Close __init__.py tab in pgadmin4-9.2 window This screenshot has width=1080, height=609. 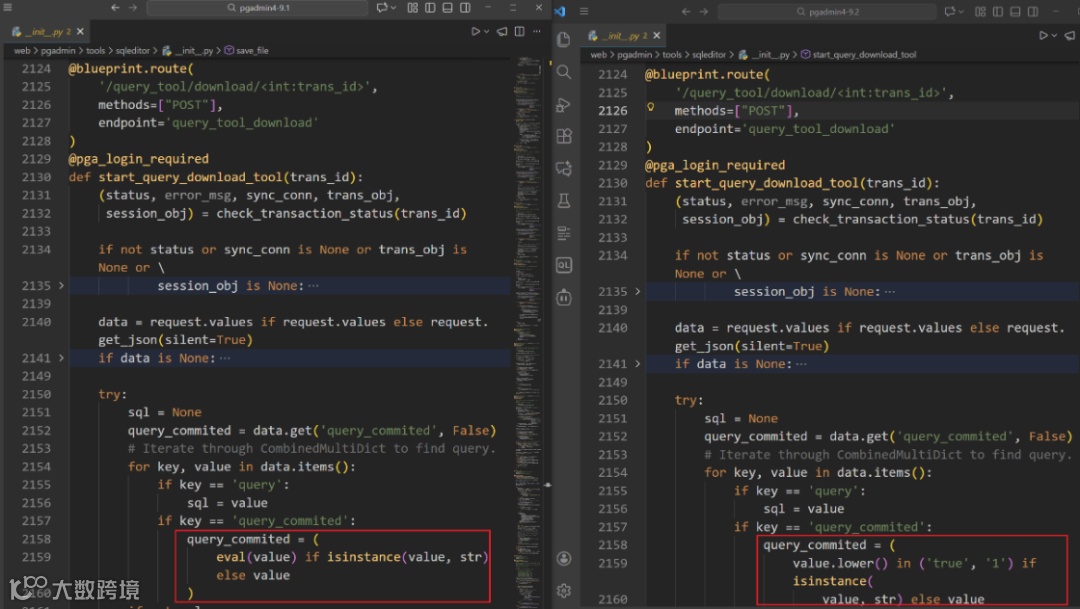click(x=657, y=36)
